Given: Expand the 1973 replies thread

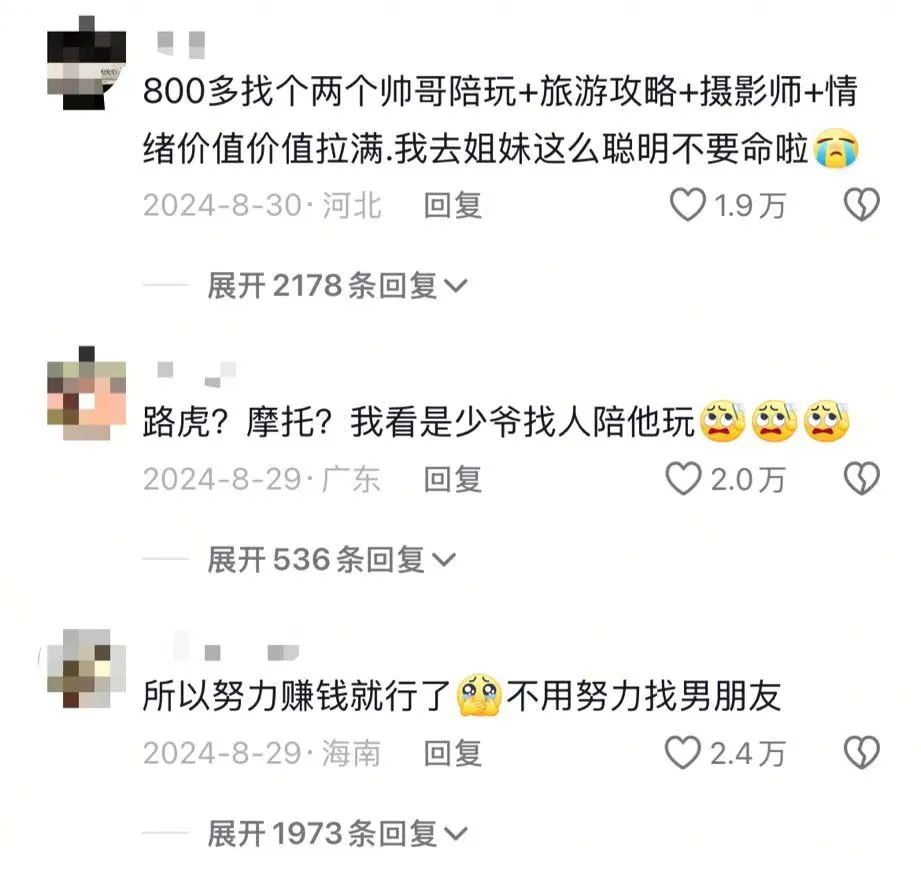Looking at the screenshot, I should 338,834.
